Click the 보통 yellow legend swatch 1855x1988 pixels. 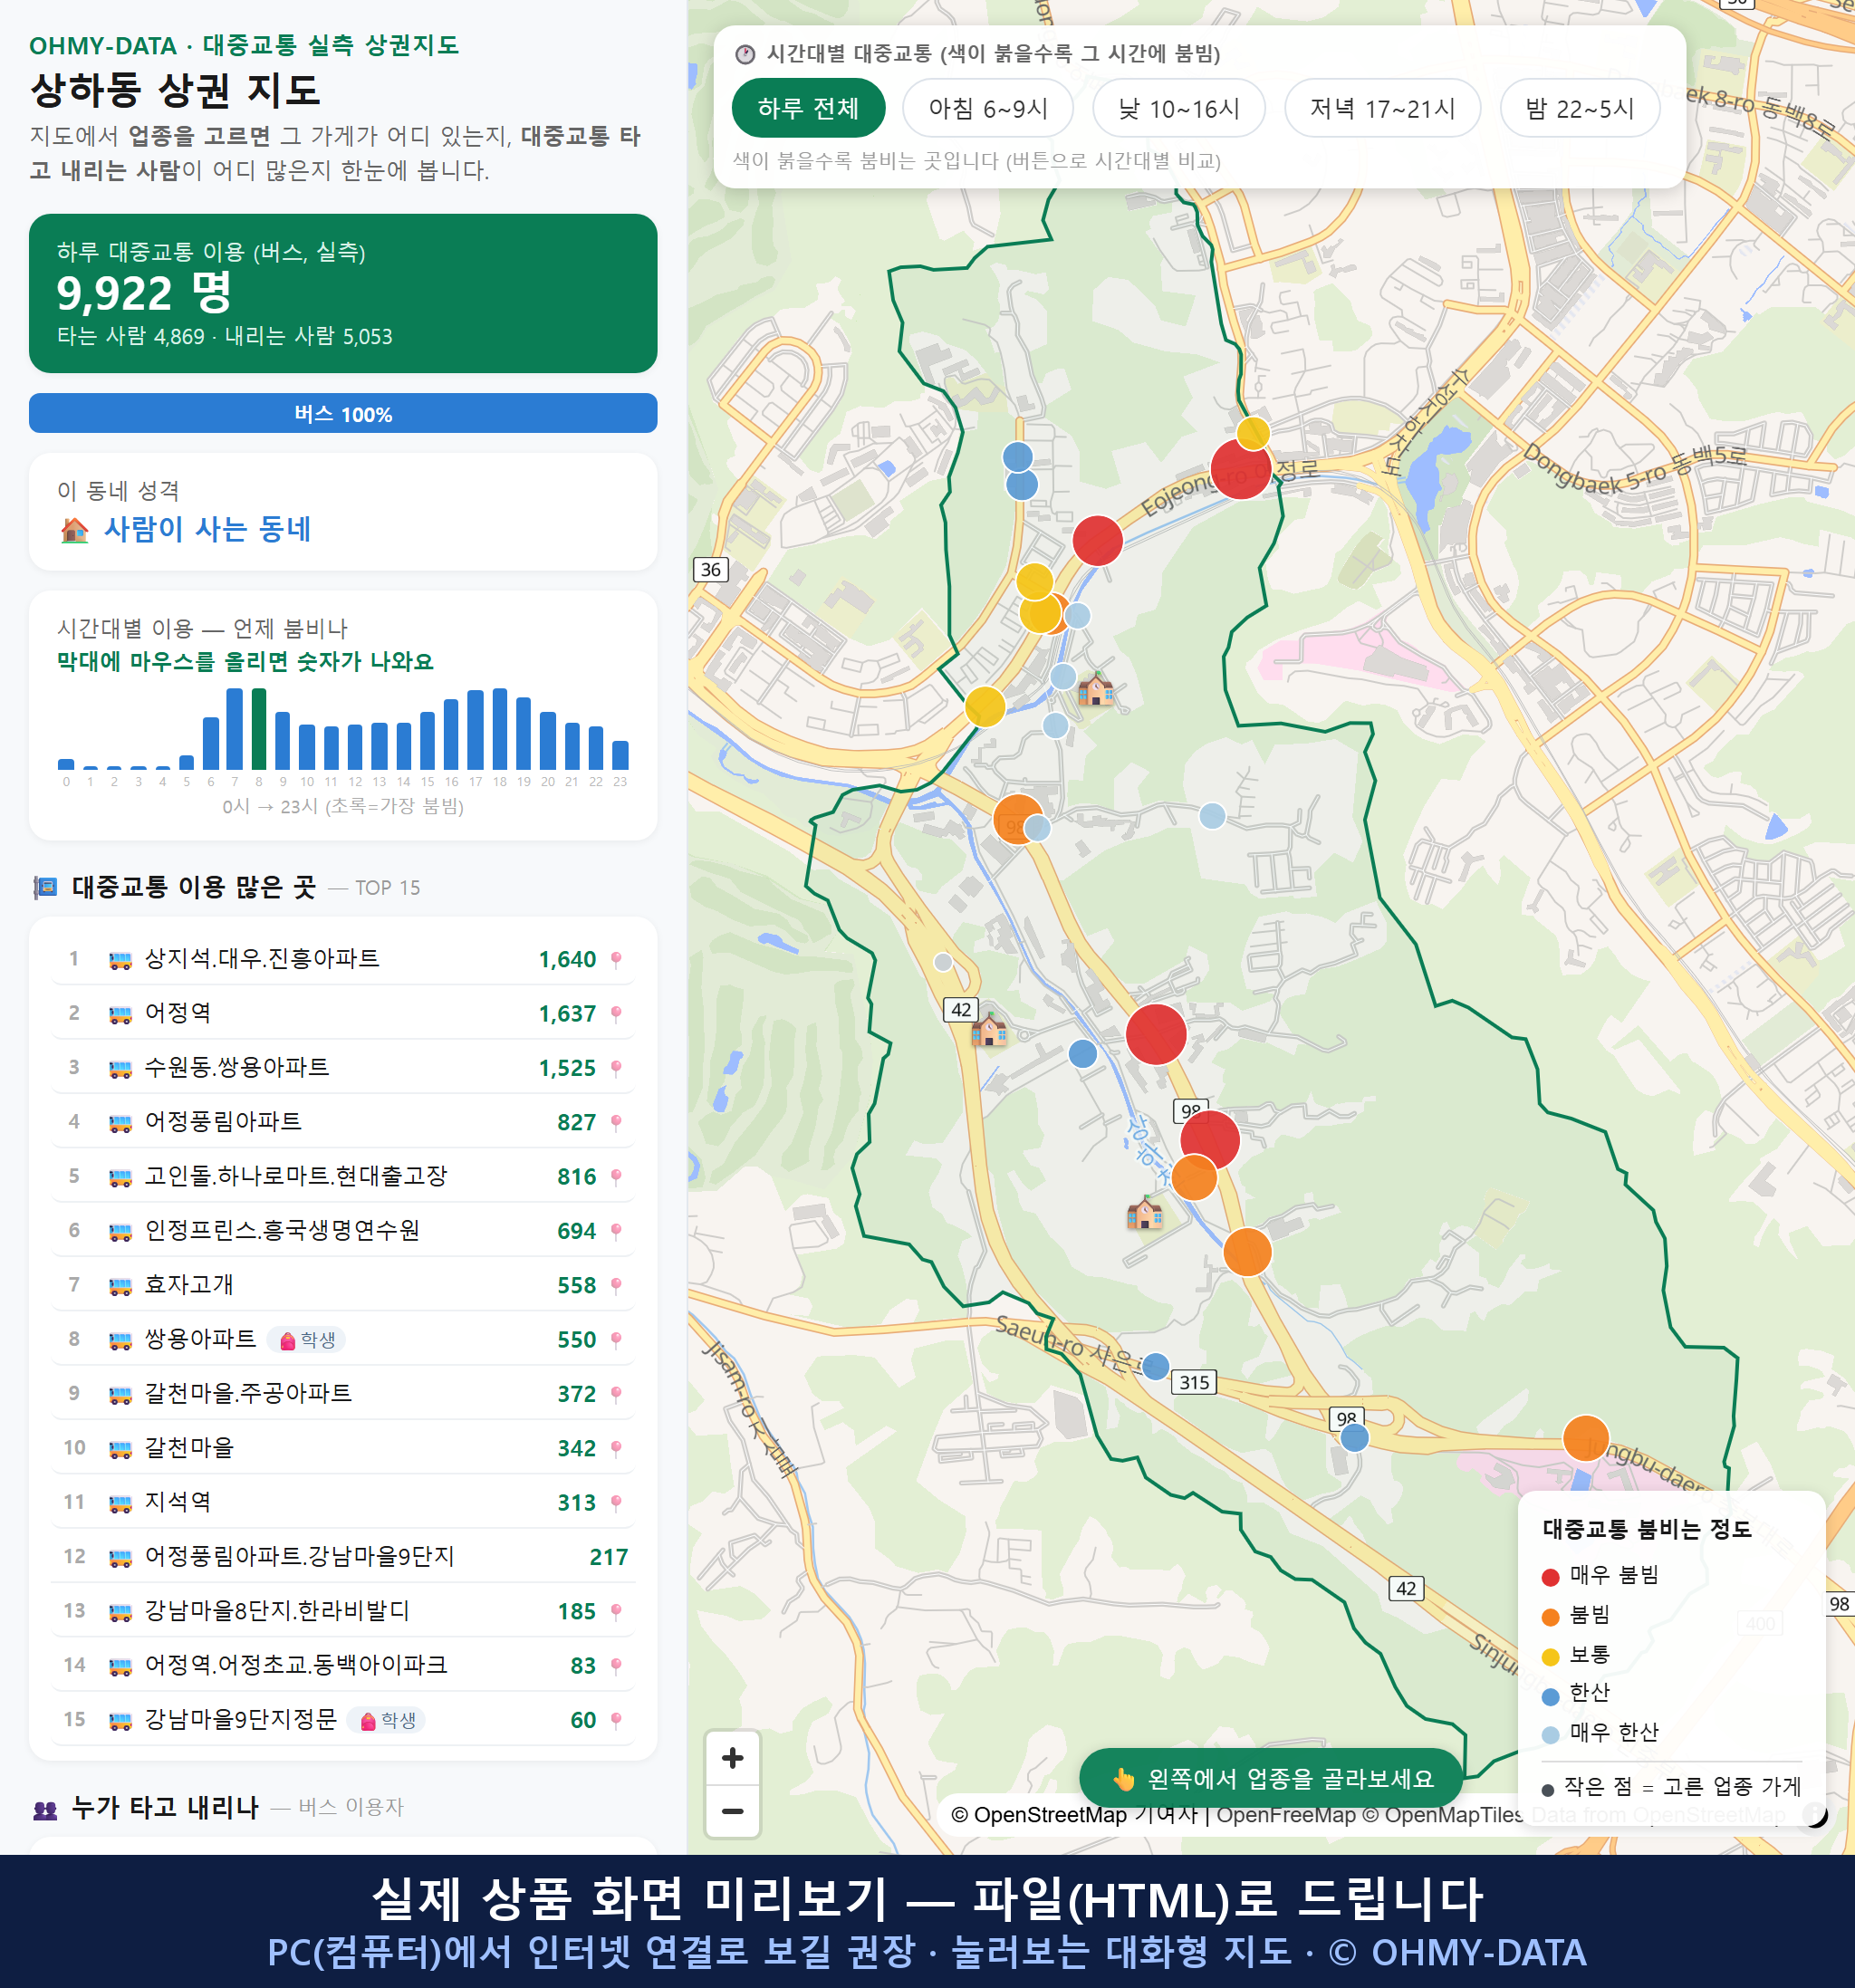[1550, 1657]
